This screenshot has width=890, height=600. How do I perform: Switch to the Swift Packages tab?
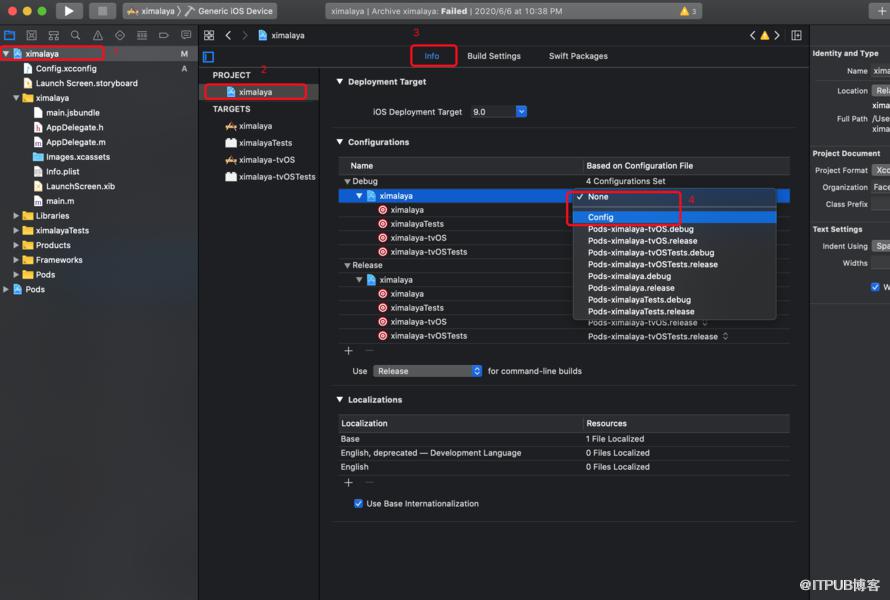[578, 56]
